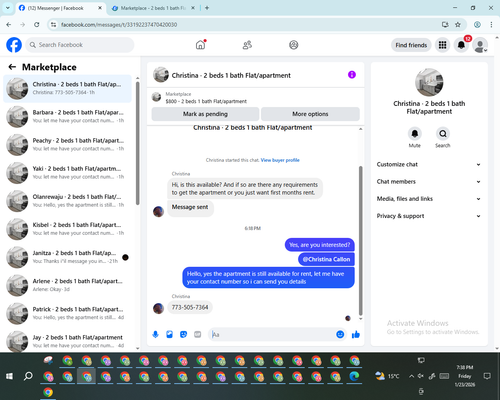
Task: Open the account profile picture menu
Action: coord(480,45)
